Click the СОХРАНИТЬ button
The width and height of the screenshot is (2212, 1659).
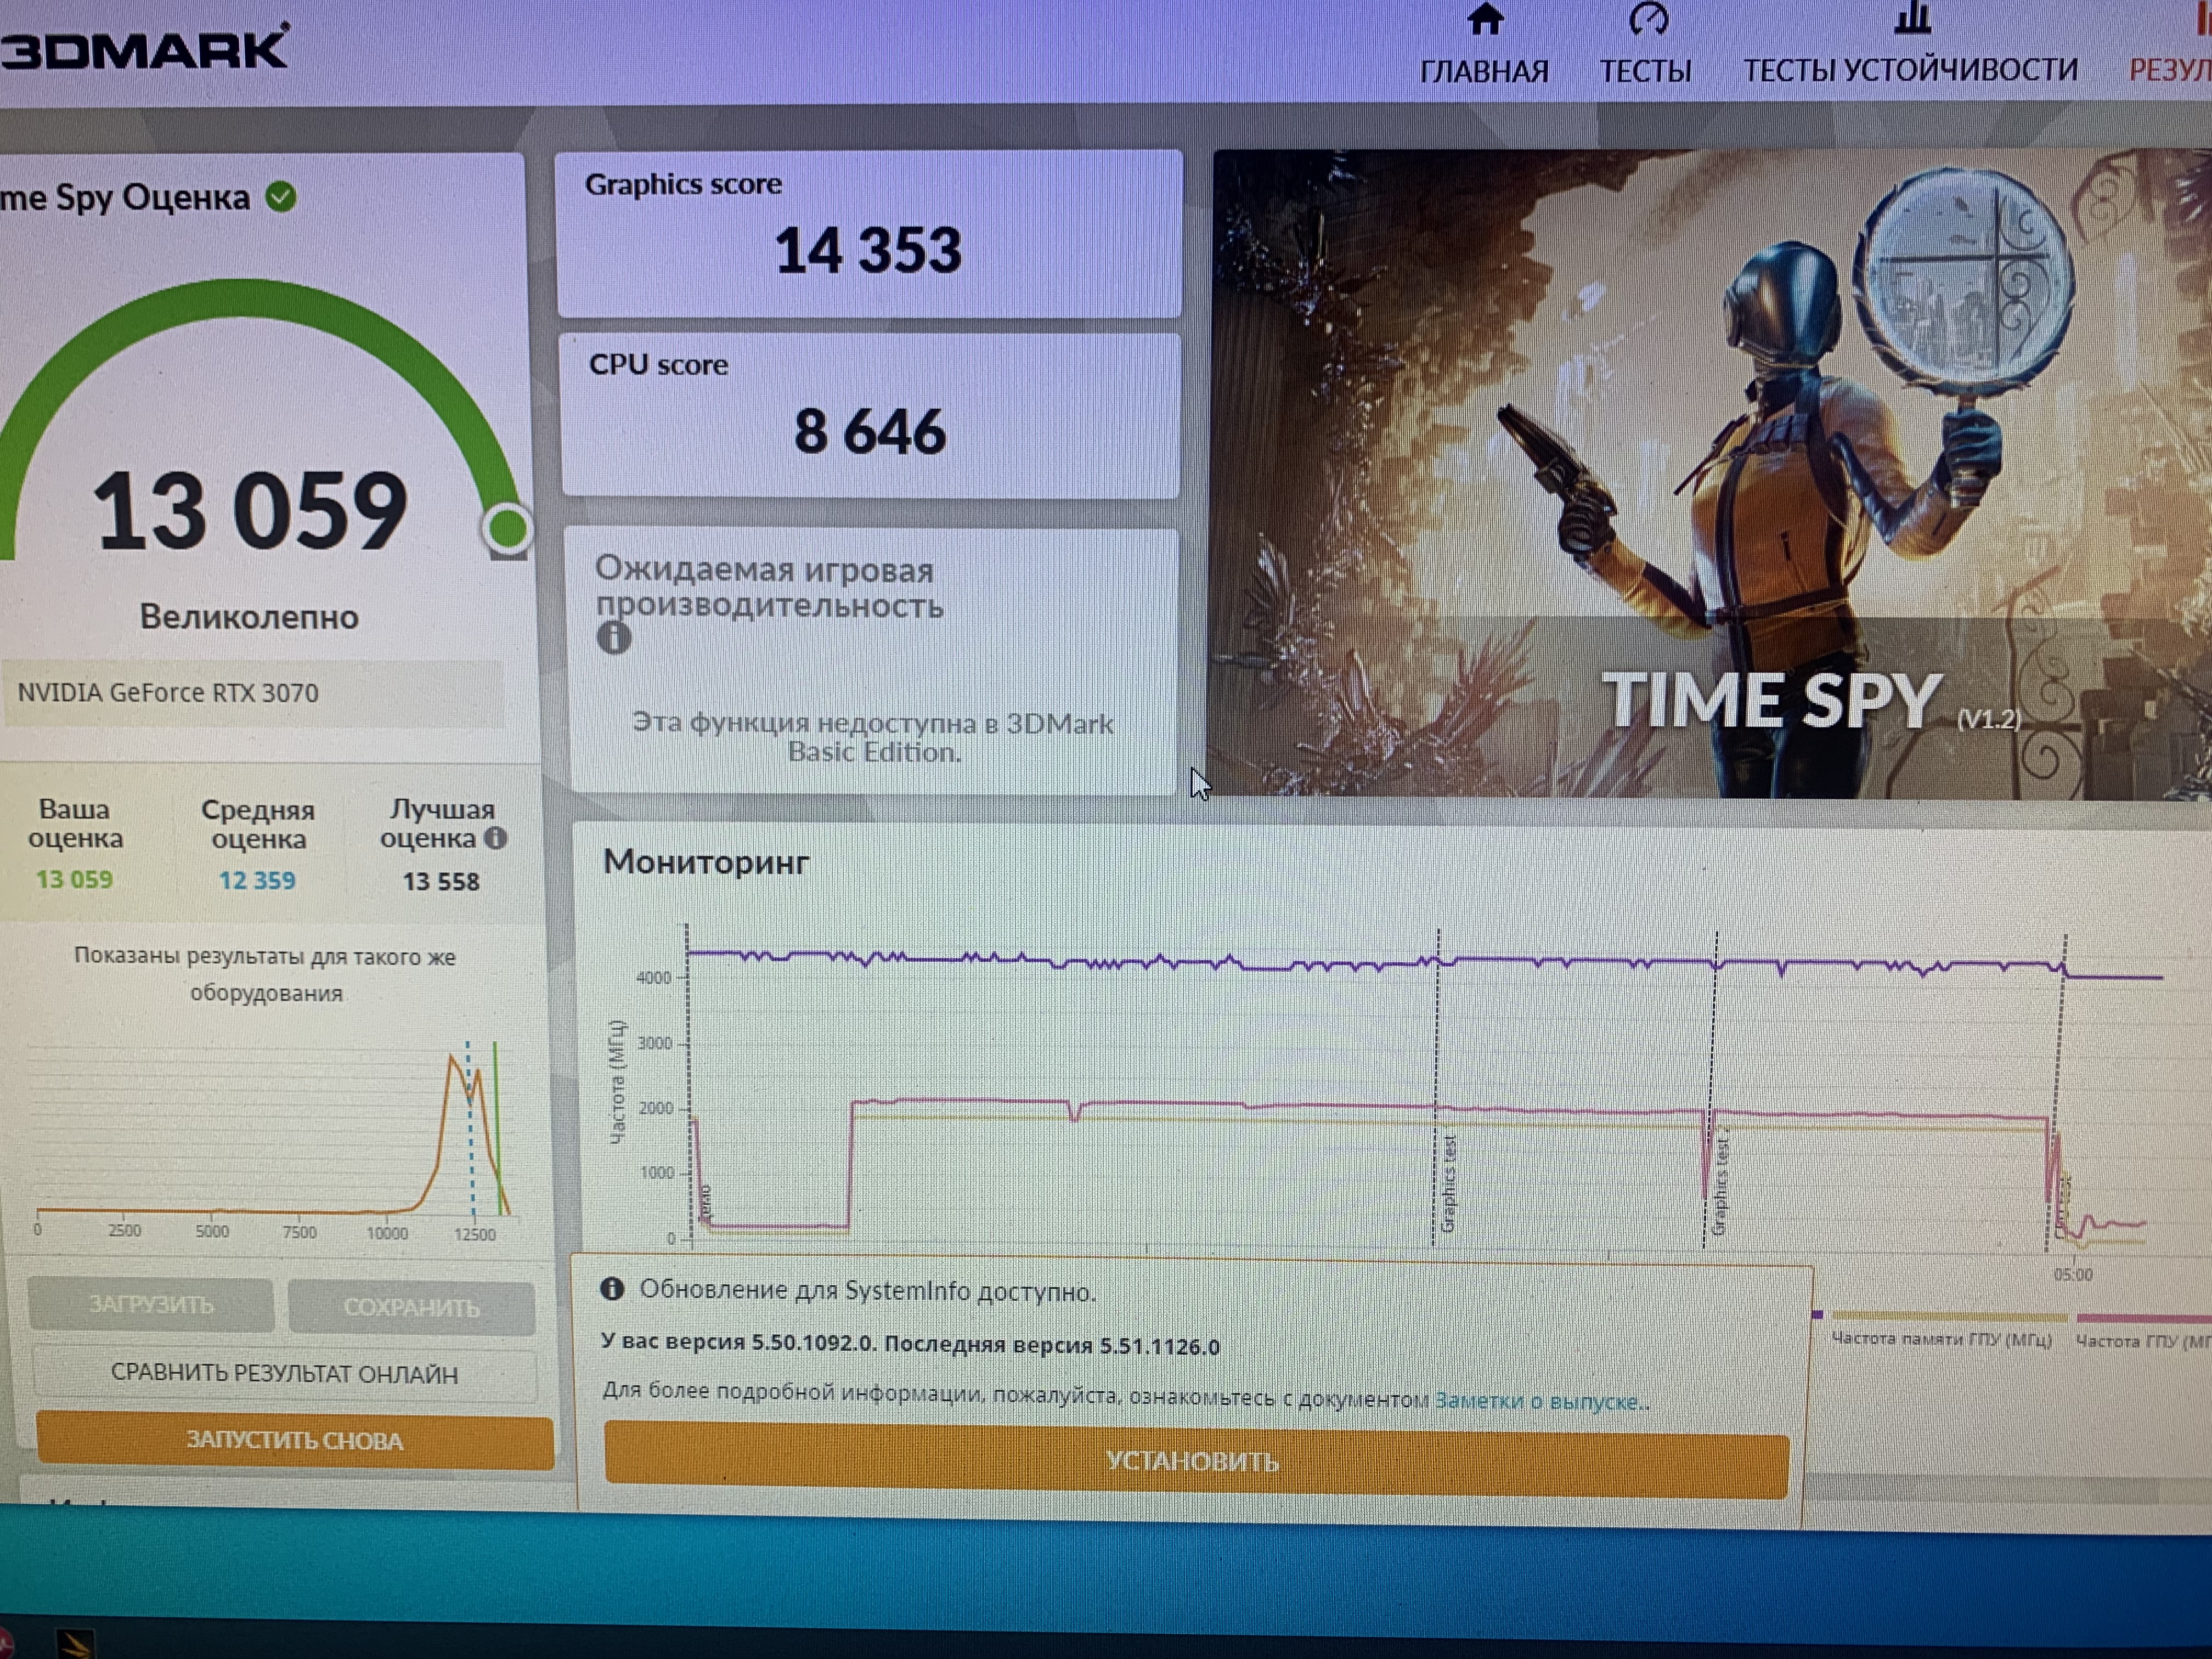[x=411, y=1308]
